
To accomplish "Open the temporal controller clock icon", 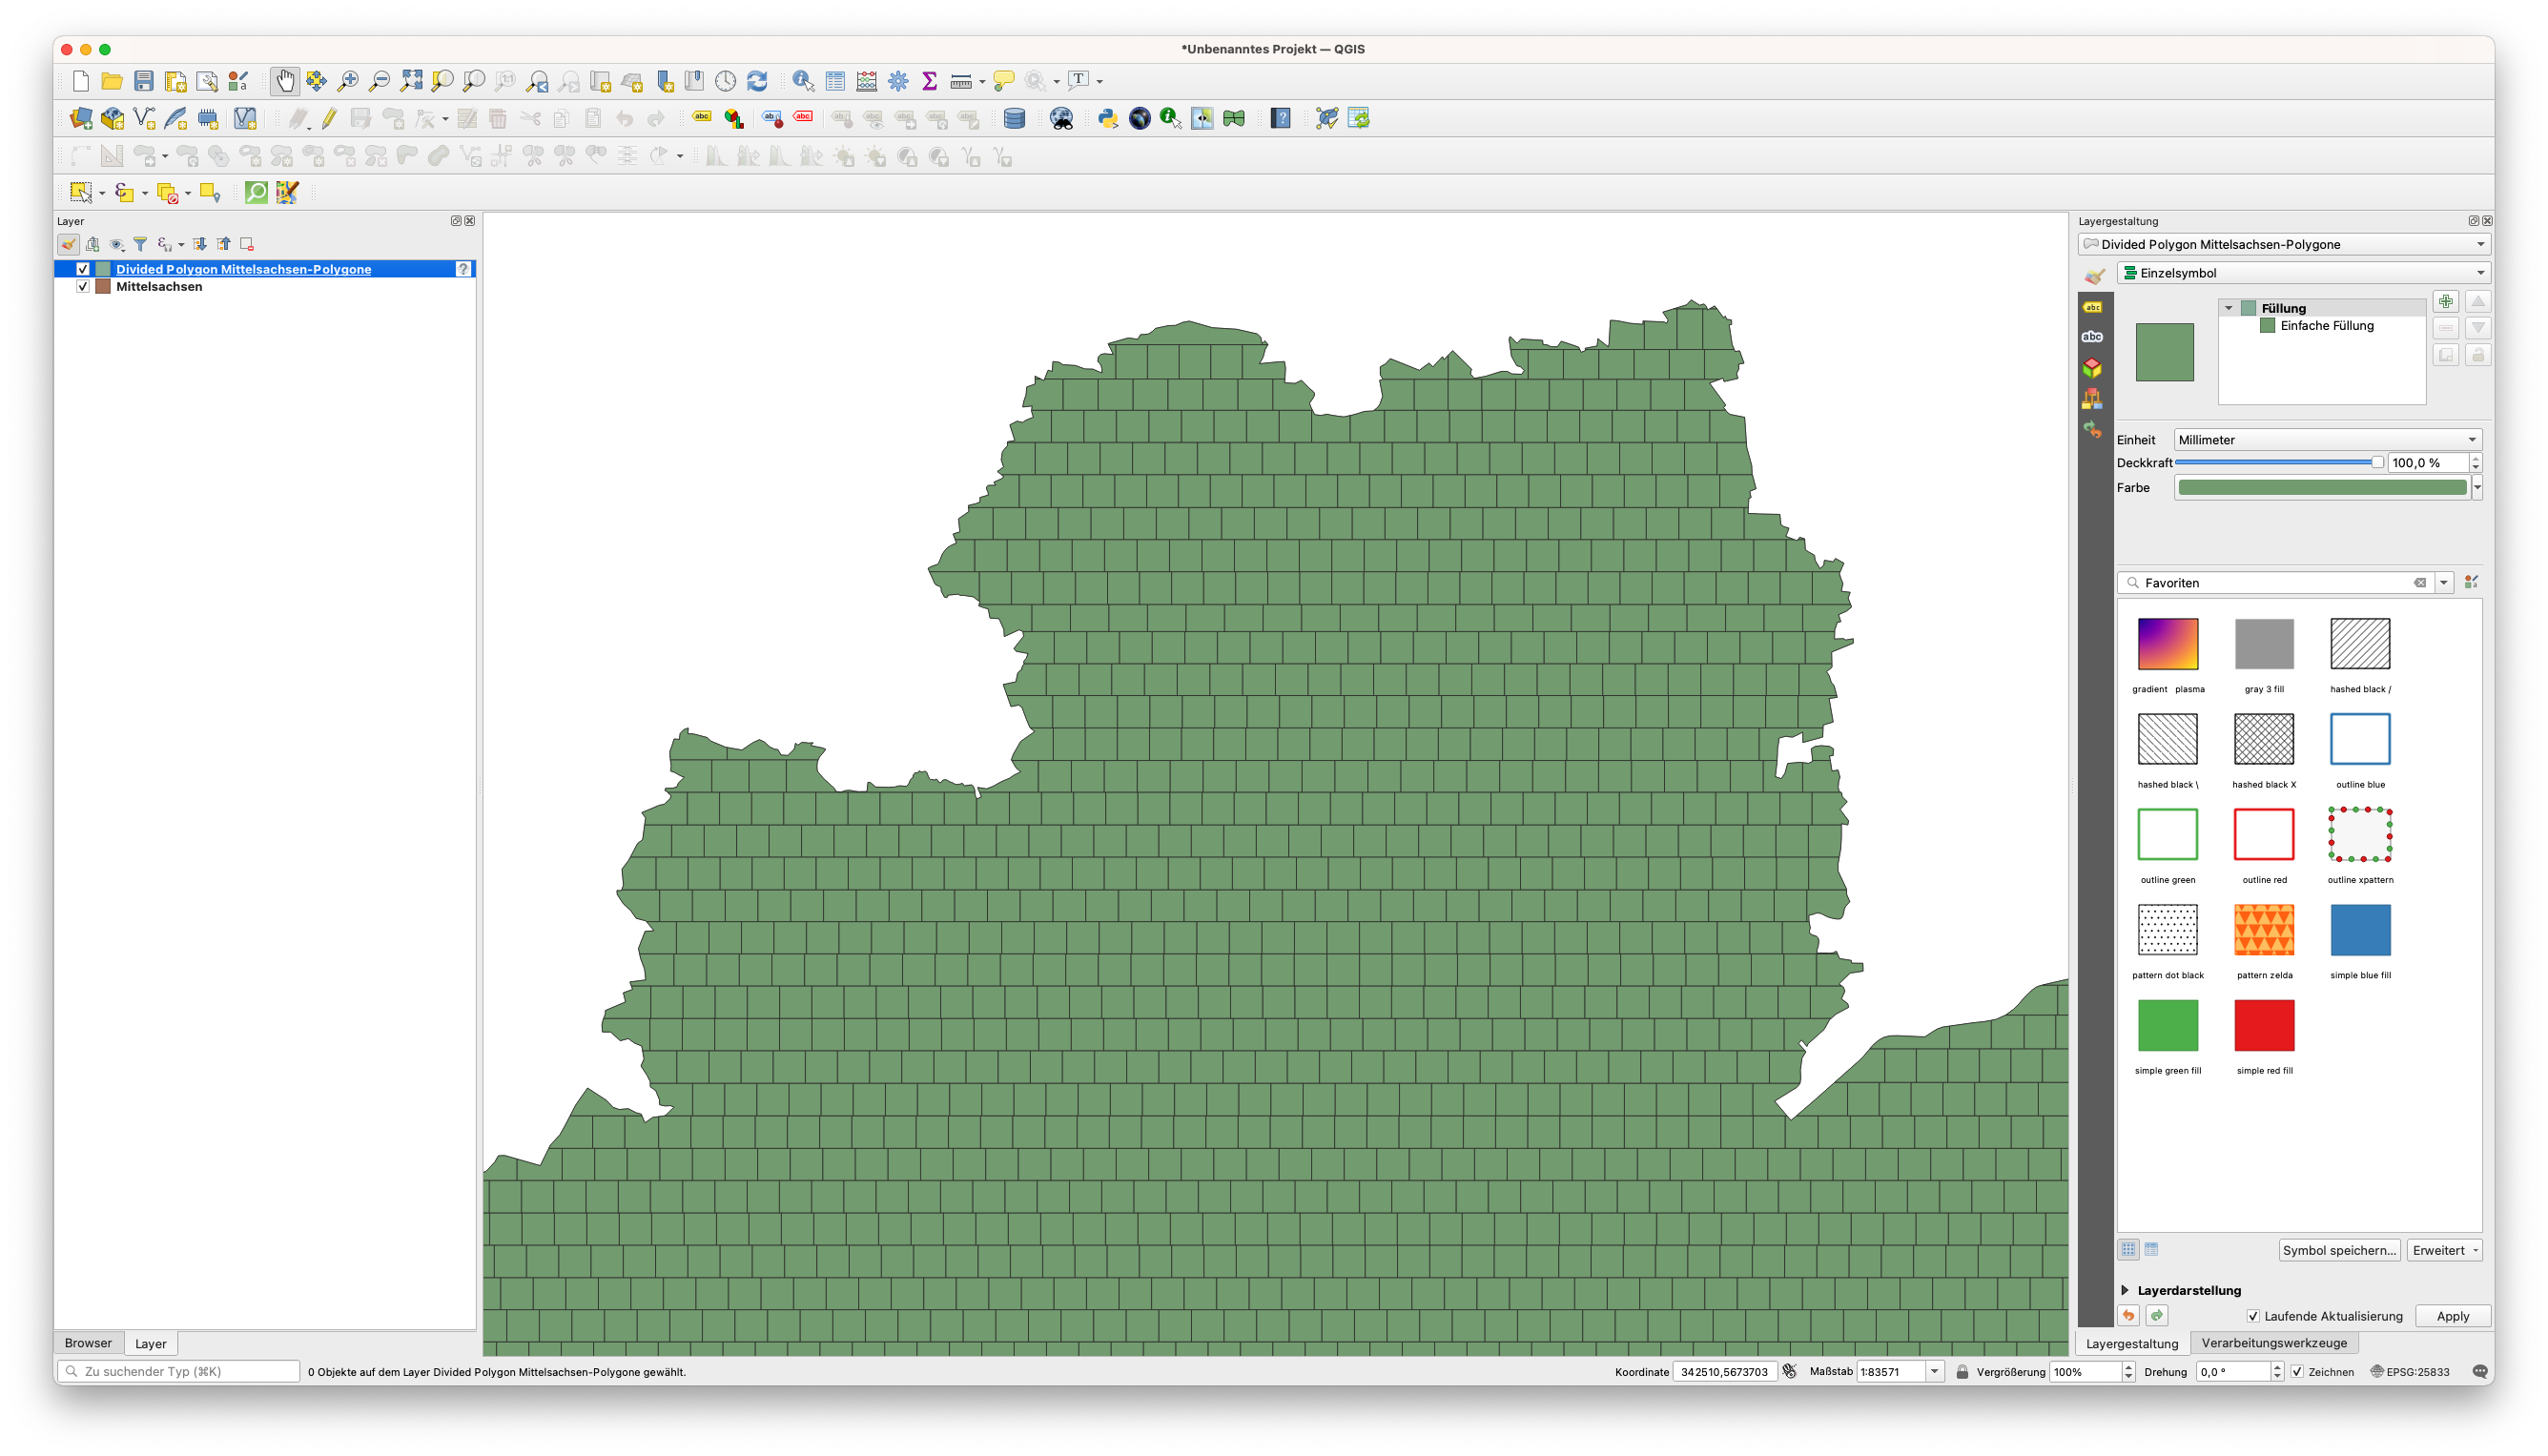I will click(x=726, y=81).
